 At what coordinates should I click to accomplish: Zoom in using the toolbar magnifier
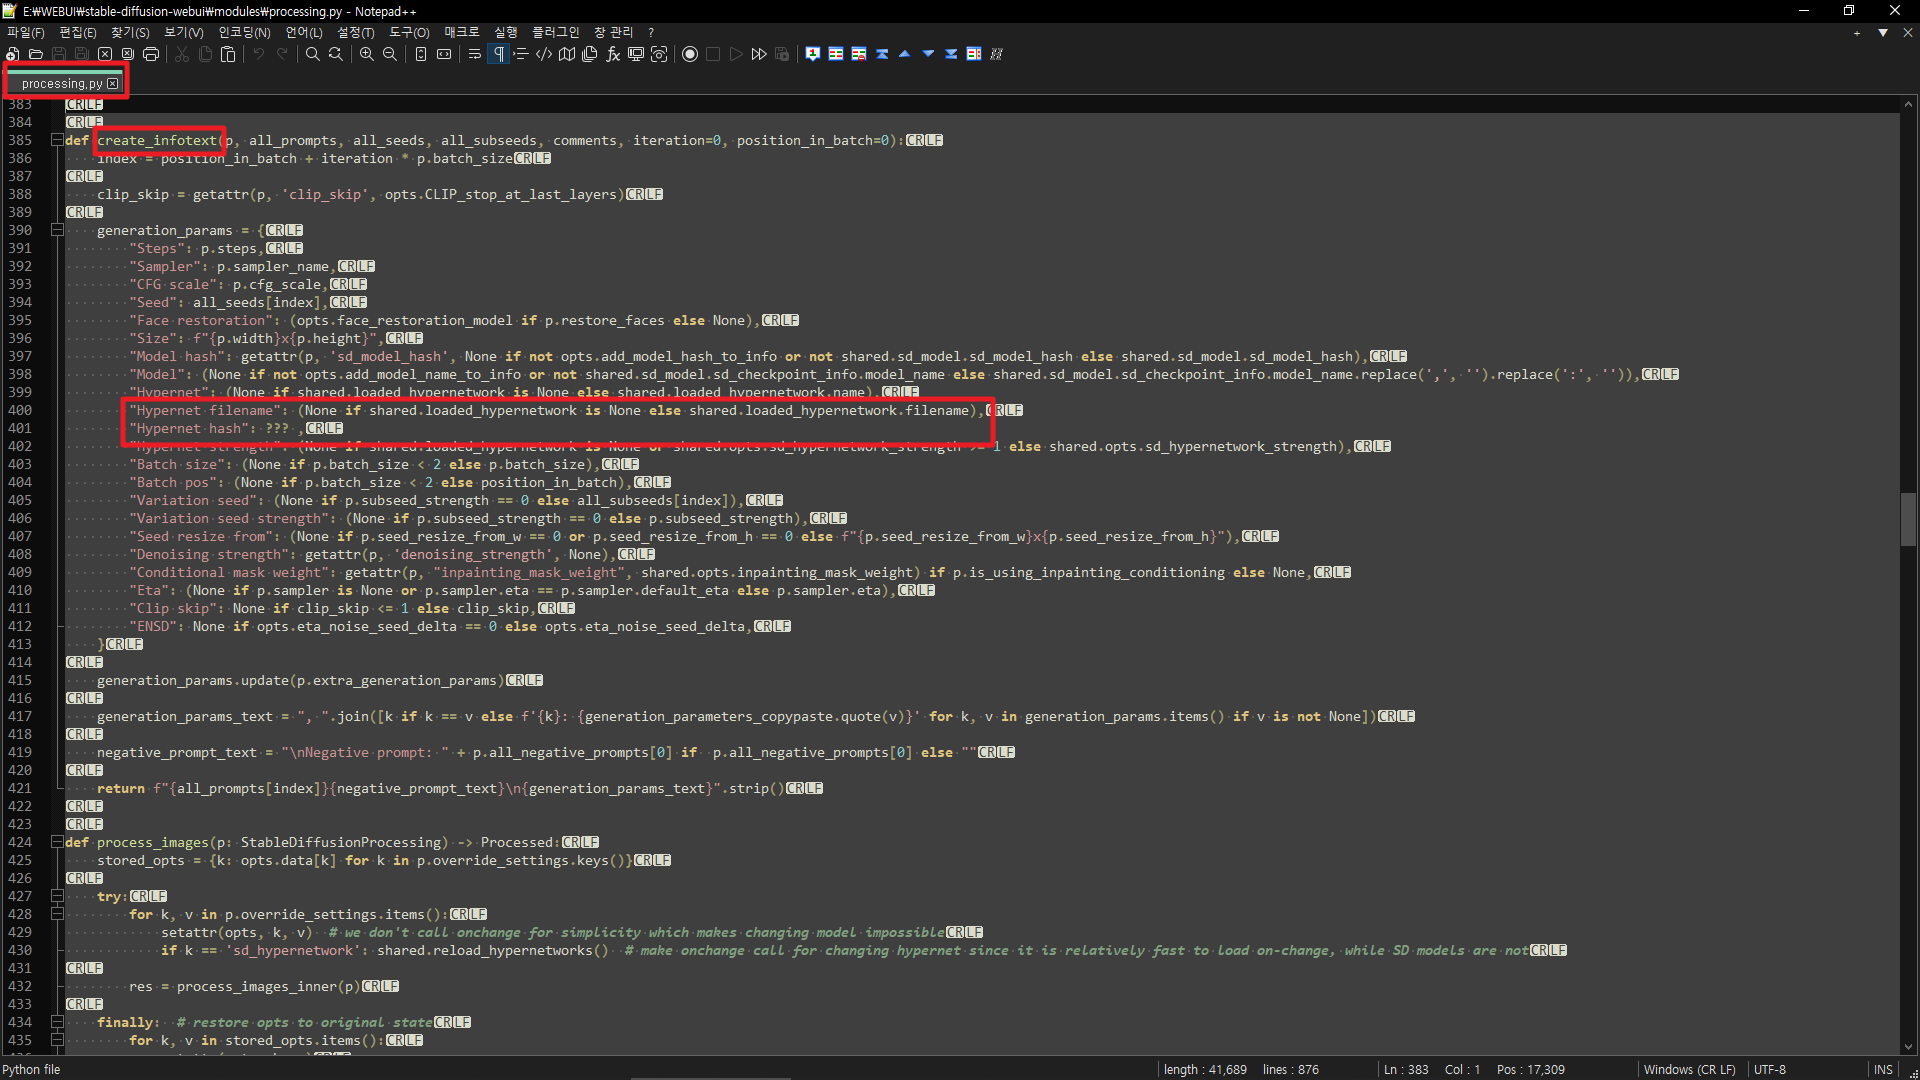coord(366,54)
